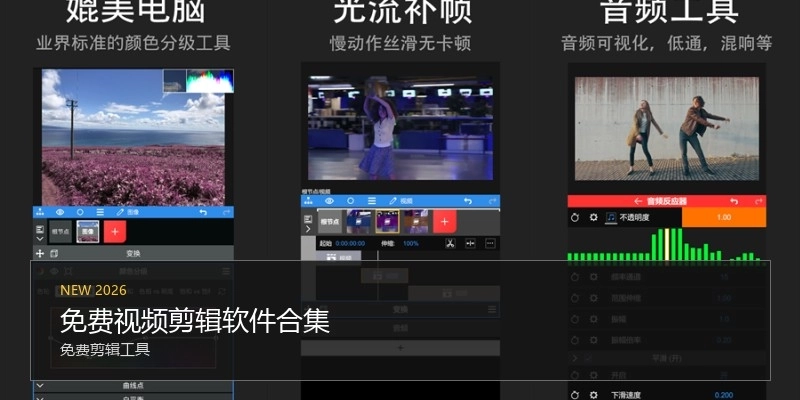Undo in the 音频反应器 red header
This screenshot has height=400, width=800.
(x=734, y=201)
